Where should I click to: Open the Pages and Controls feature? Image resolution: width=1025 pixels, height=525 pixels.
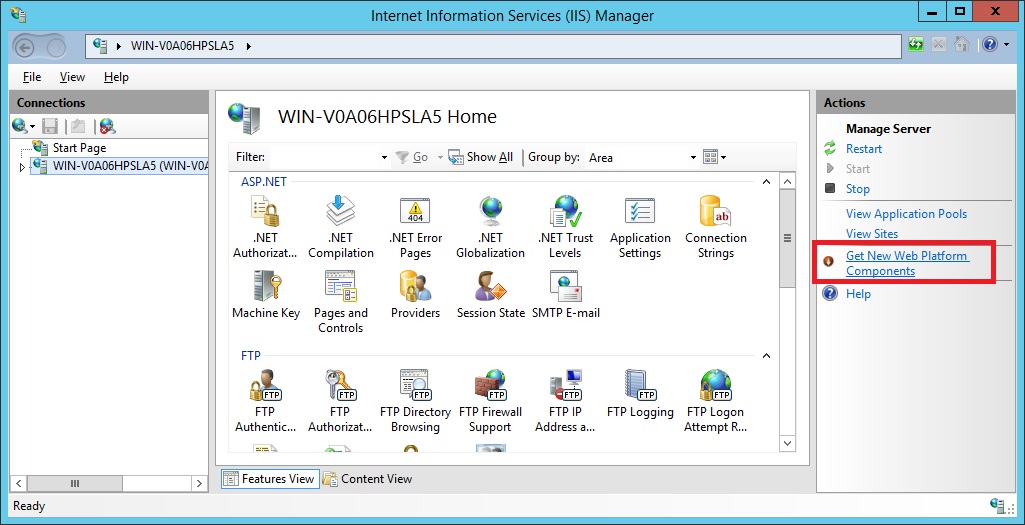pyautogui.click(x=341, y=301)
